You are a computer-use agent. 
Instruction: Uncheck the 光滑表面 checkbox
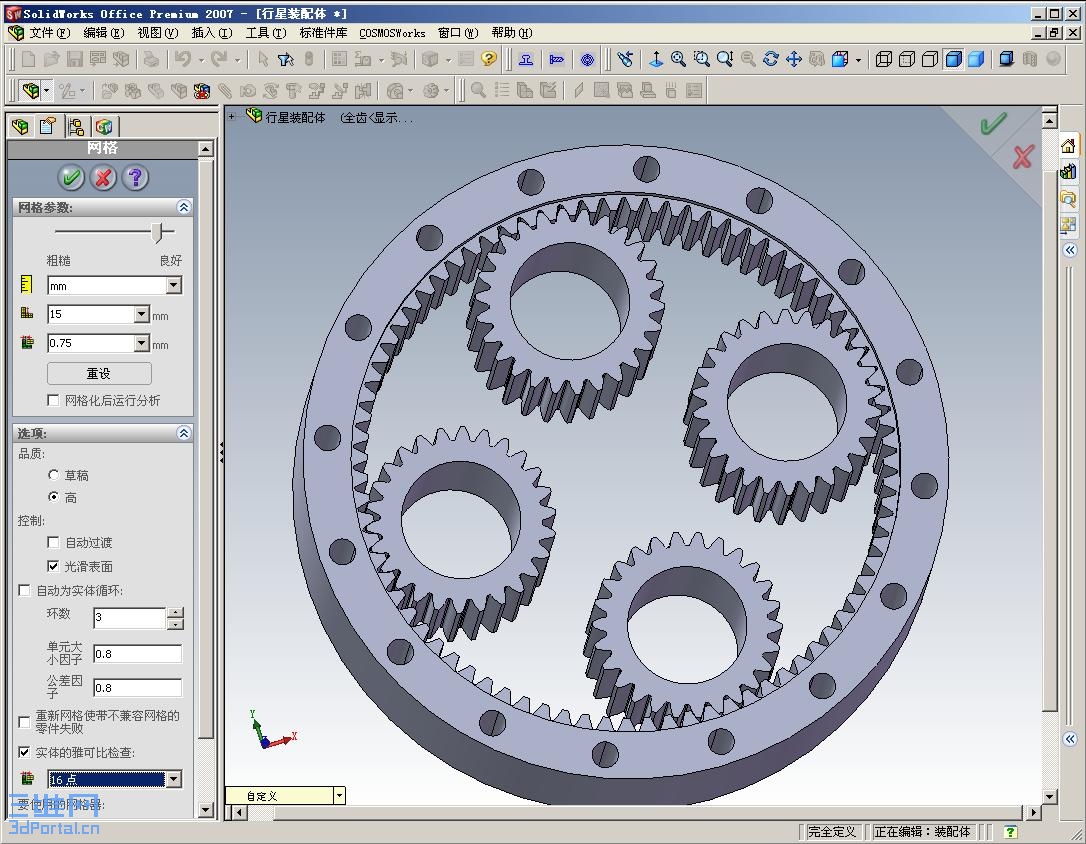pyautogui.click(x=53, y=566)
